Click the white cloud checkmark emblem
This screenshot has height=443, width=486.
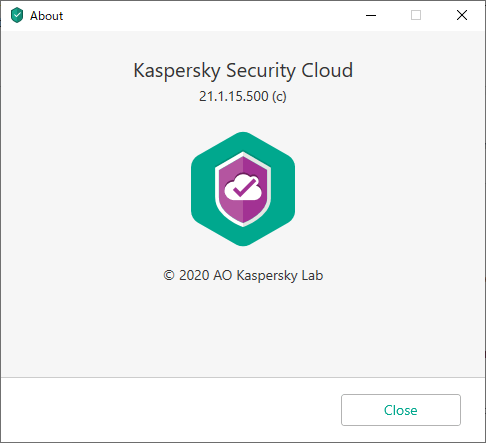point(243,187)
